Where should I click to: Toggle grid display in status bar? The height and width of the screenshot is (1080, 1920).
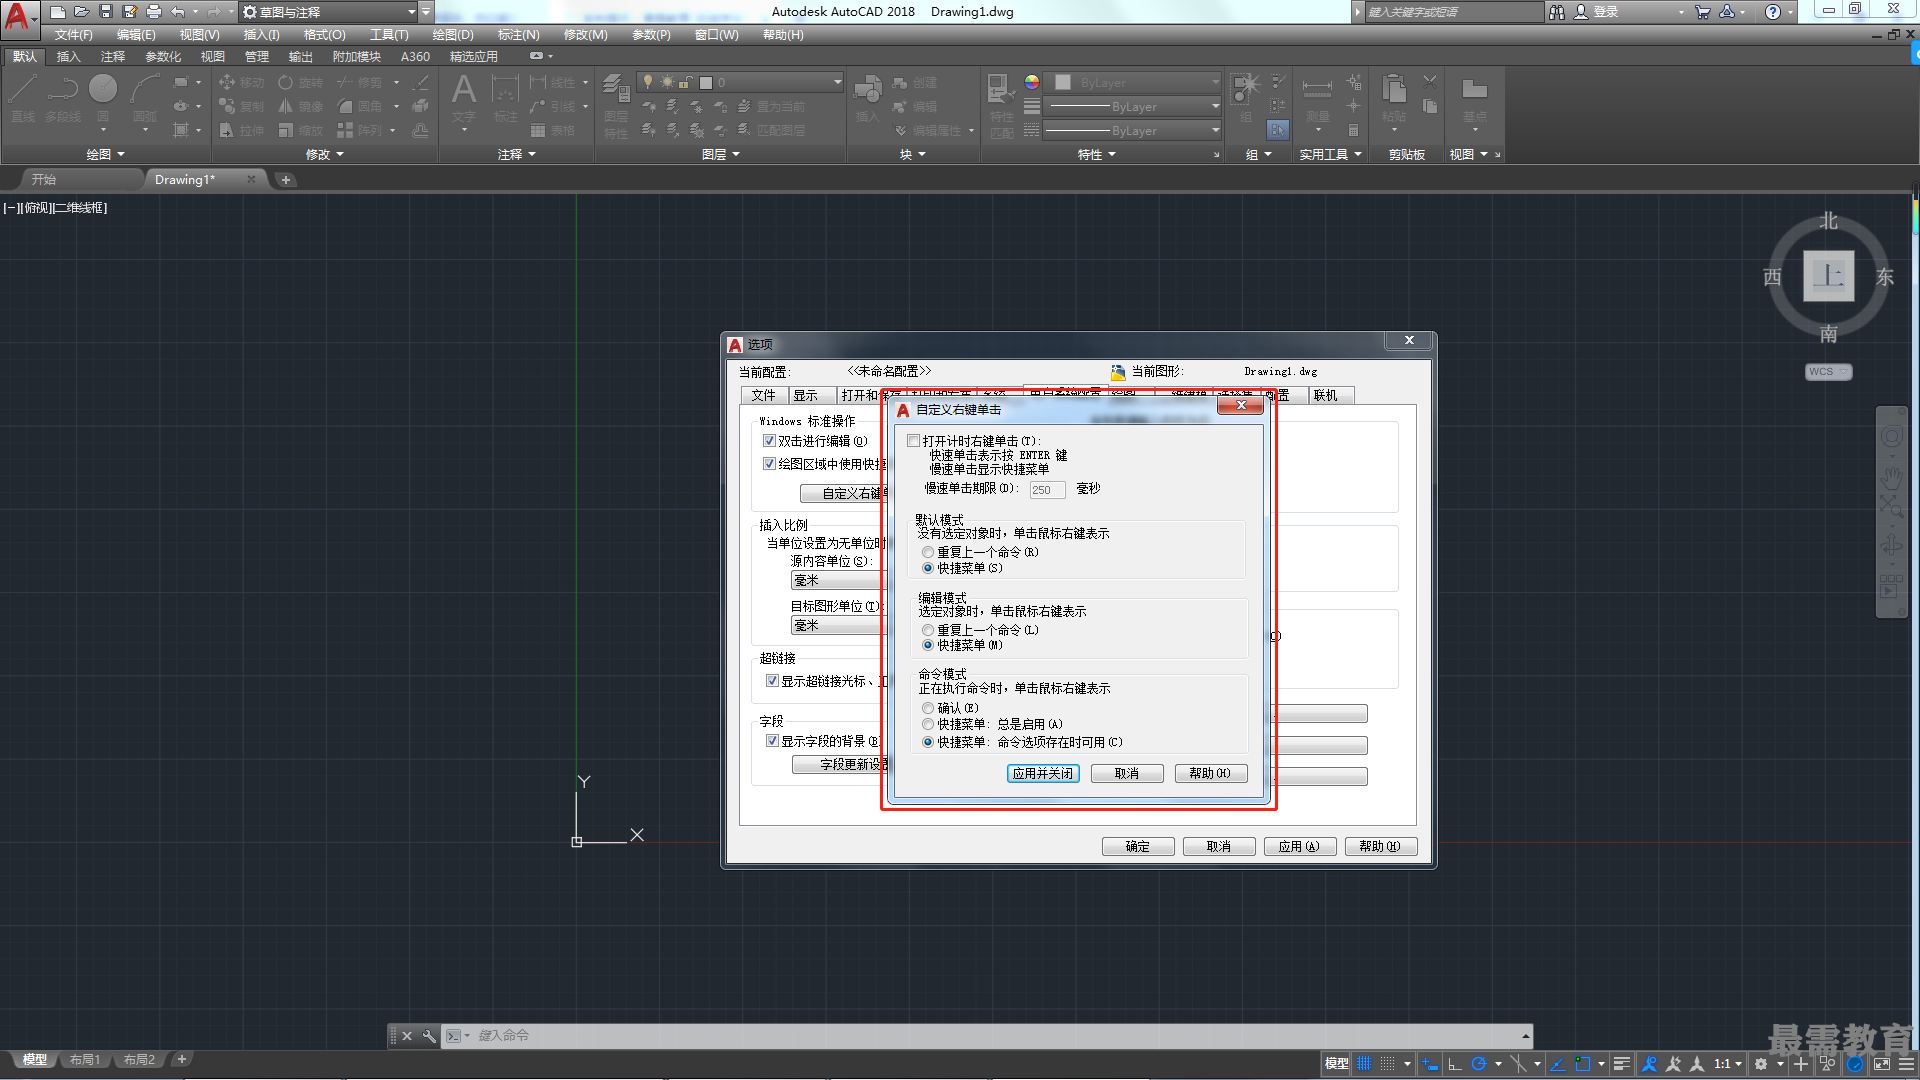(x=1364, y=1064)
